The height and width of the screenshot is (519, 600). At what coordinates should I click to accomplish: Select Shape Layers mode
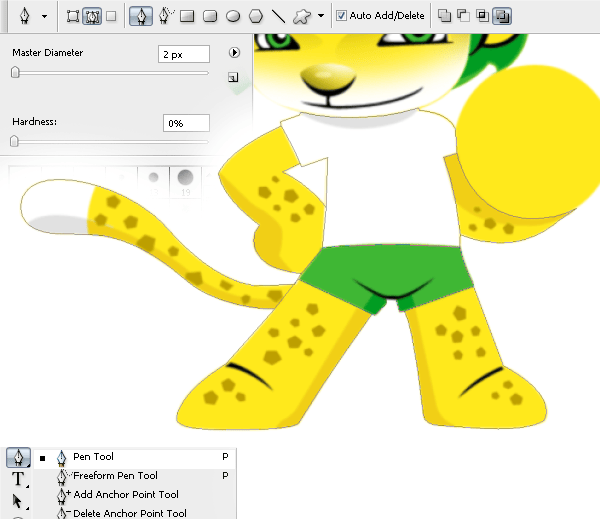click(x=73, y=16)
